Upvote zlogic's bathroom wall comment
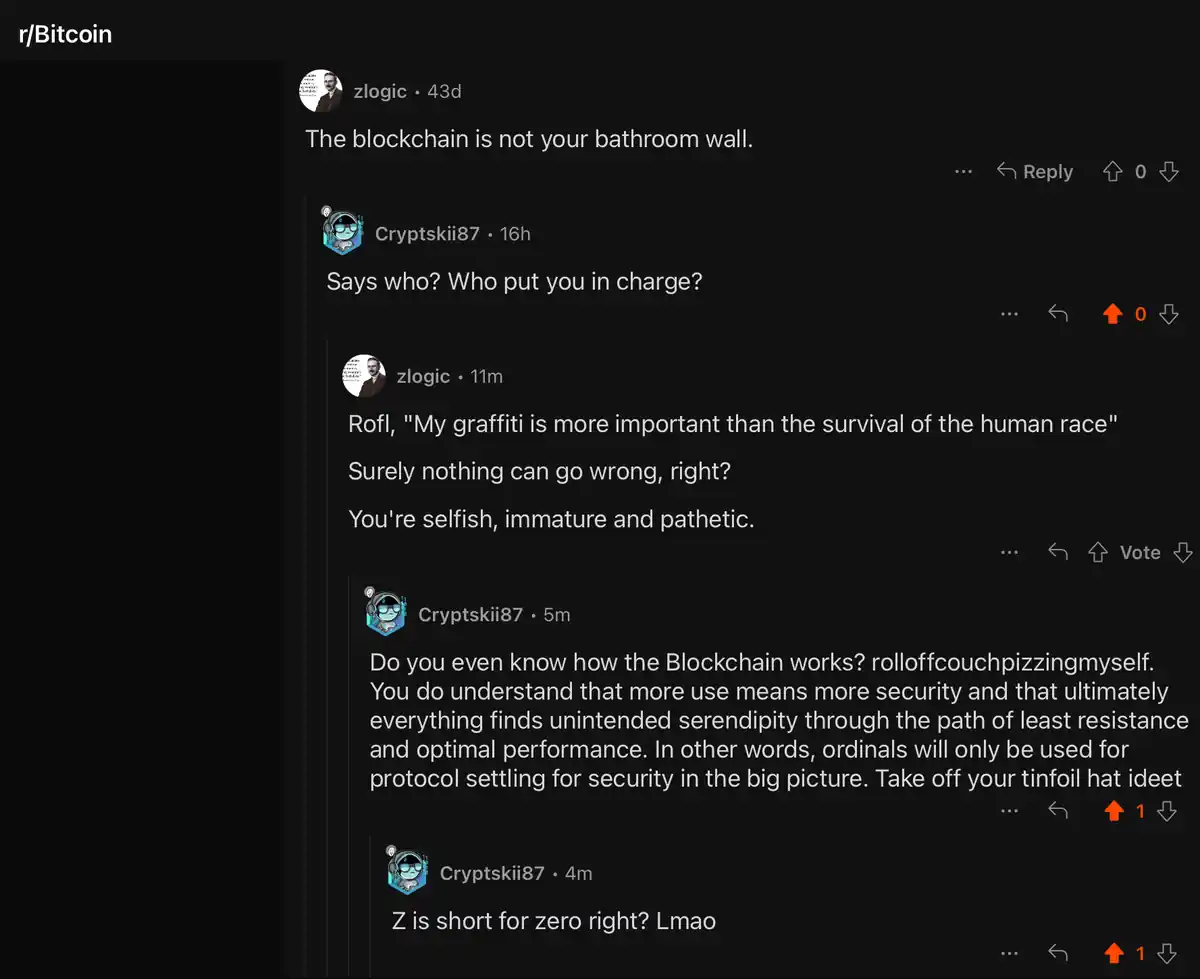The width and height of the screenshot is (1200, 979). click(x=1112, y=172)
